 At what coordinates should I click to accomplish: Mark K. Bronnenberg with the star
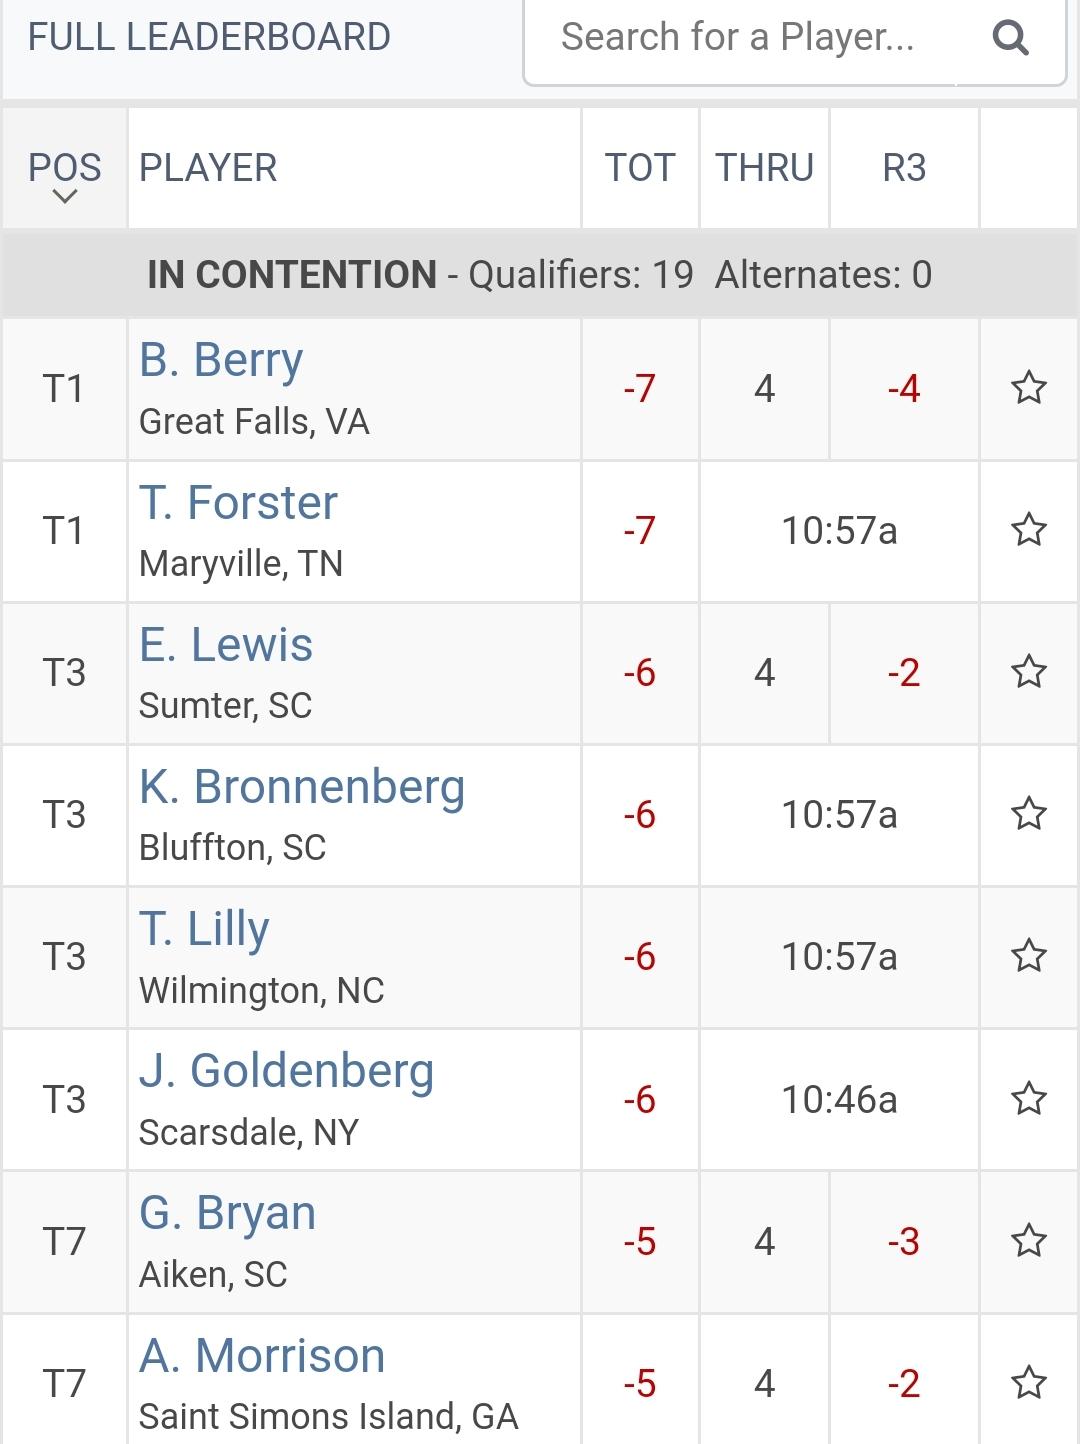[1029, 814]
